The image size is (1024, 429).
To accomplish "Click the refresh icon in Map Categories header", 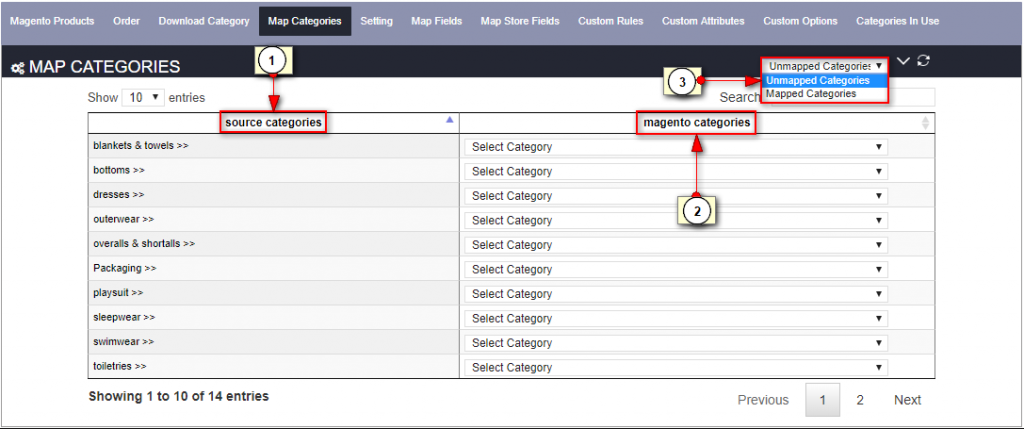I will click(x=923, y=61).
